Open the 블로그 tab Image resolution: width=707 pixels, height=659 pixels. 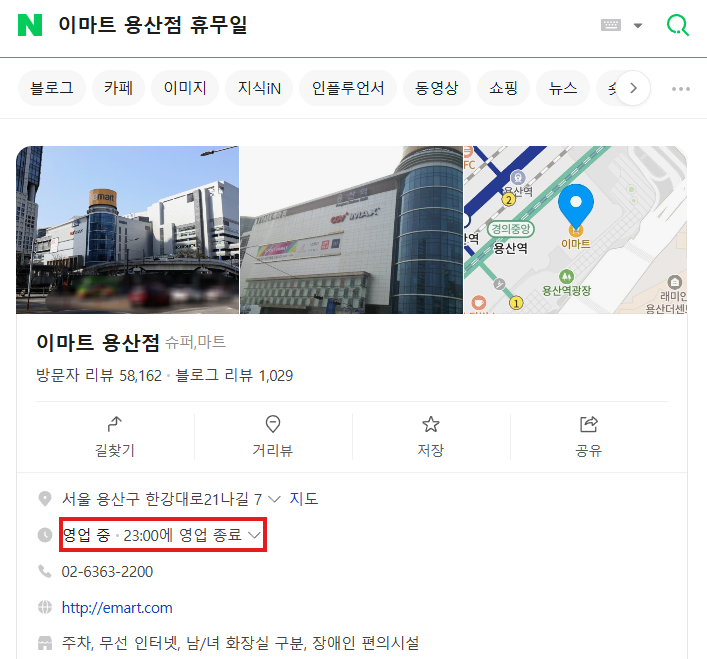click(52, 88)
